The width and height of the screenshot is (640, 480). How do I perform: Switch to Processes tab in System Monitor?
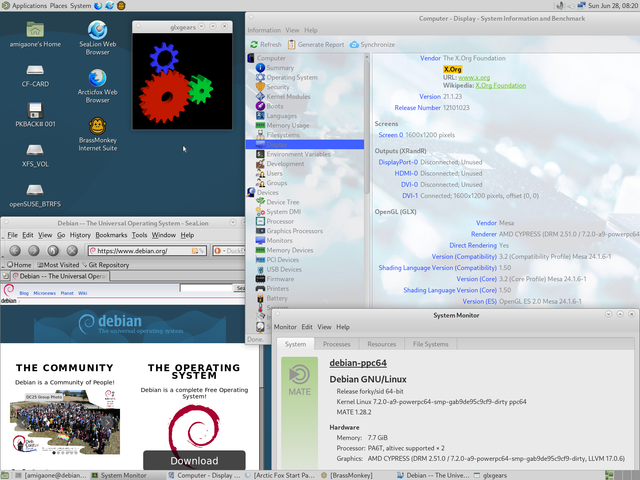pyautogui.click(x=337, y=344)
